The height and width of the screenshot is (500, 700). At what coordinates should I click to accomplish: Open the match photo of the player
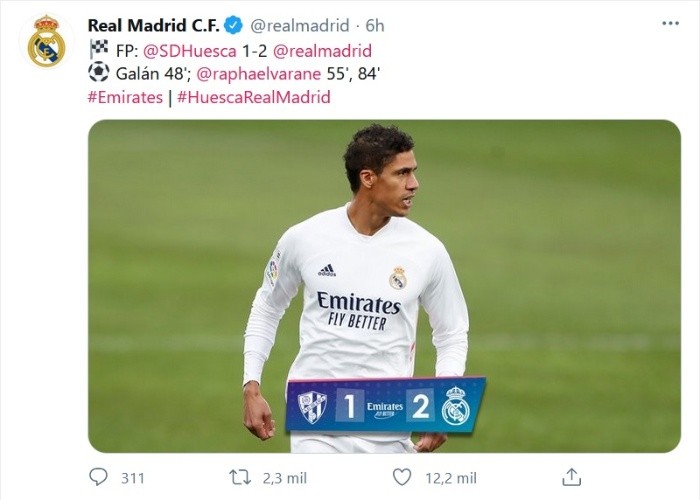click(x=384, y=286)
